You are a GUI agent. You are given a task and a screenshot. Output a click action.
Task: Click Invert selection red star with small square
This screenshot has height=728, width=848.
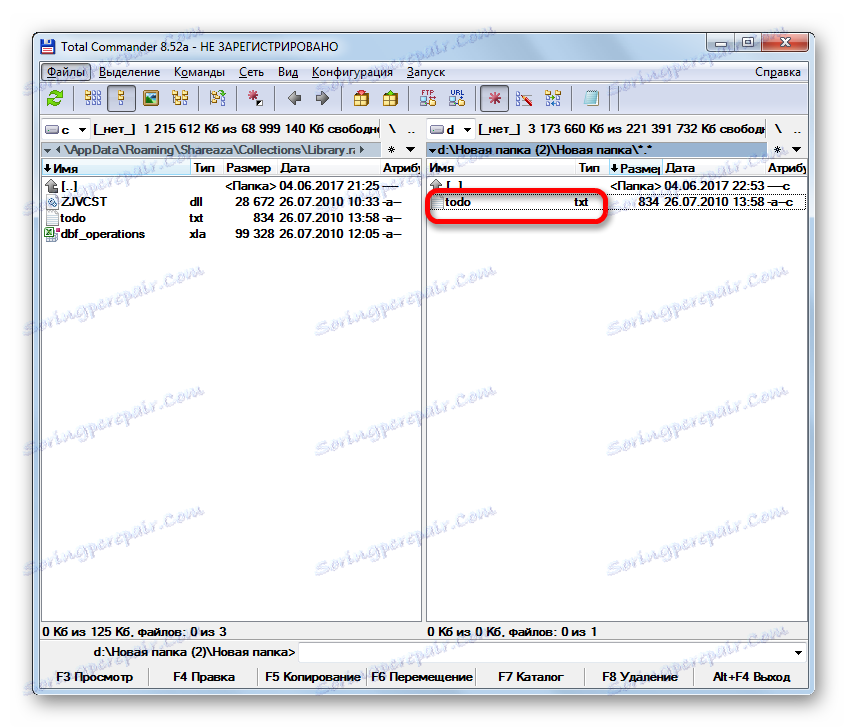pos(255,98)
